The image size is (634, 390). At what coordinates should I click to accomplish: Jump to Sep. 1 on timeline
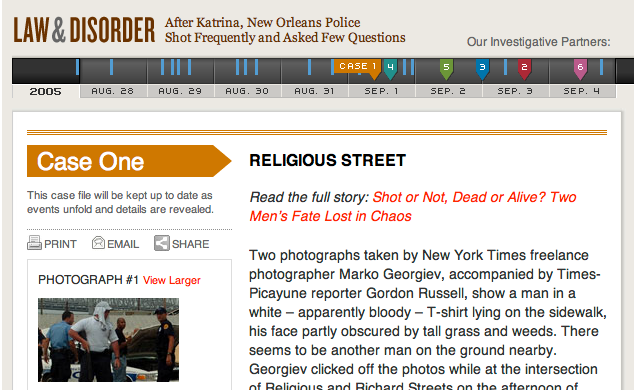coord(382,91)
